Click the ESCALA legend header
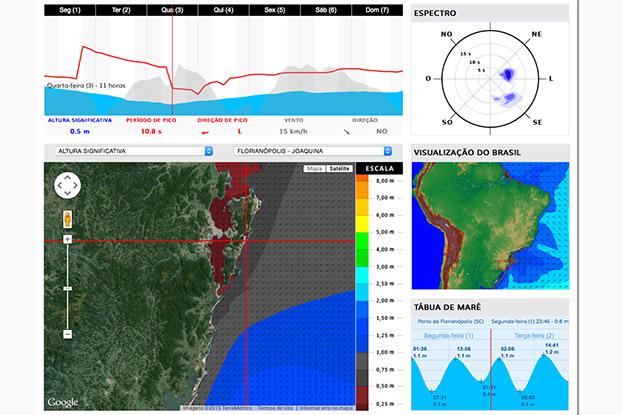 click(379, 169)
